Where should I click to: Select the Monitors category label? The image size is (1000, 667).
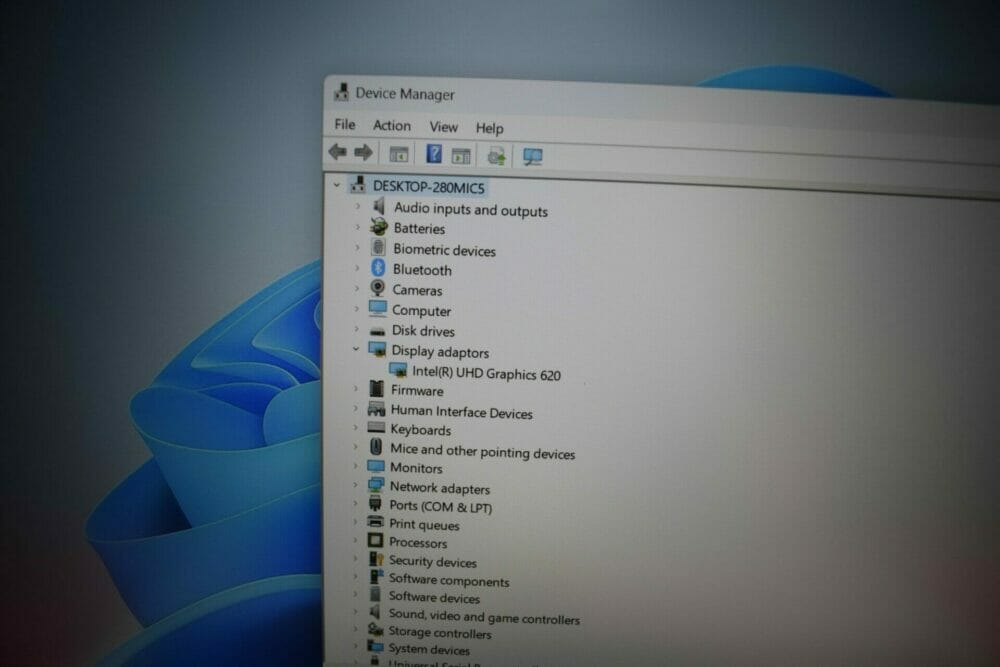[416, 467]
